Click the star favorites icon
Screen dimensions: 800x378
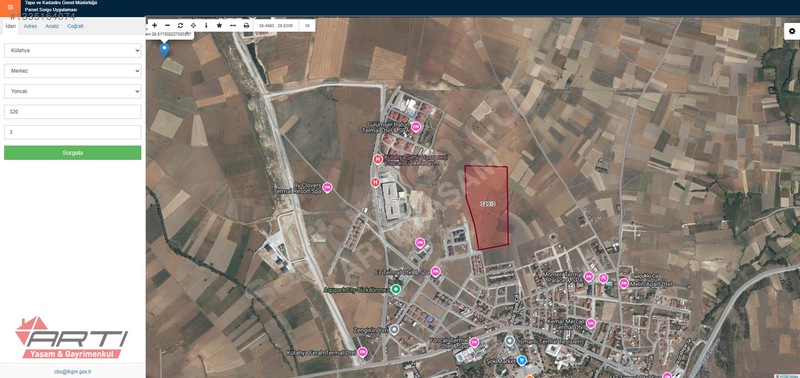[219, 25]
